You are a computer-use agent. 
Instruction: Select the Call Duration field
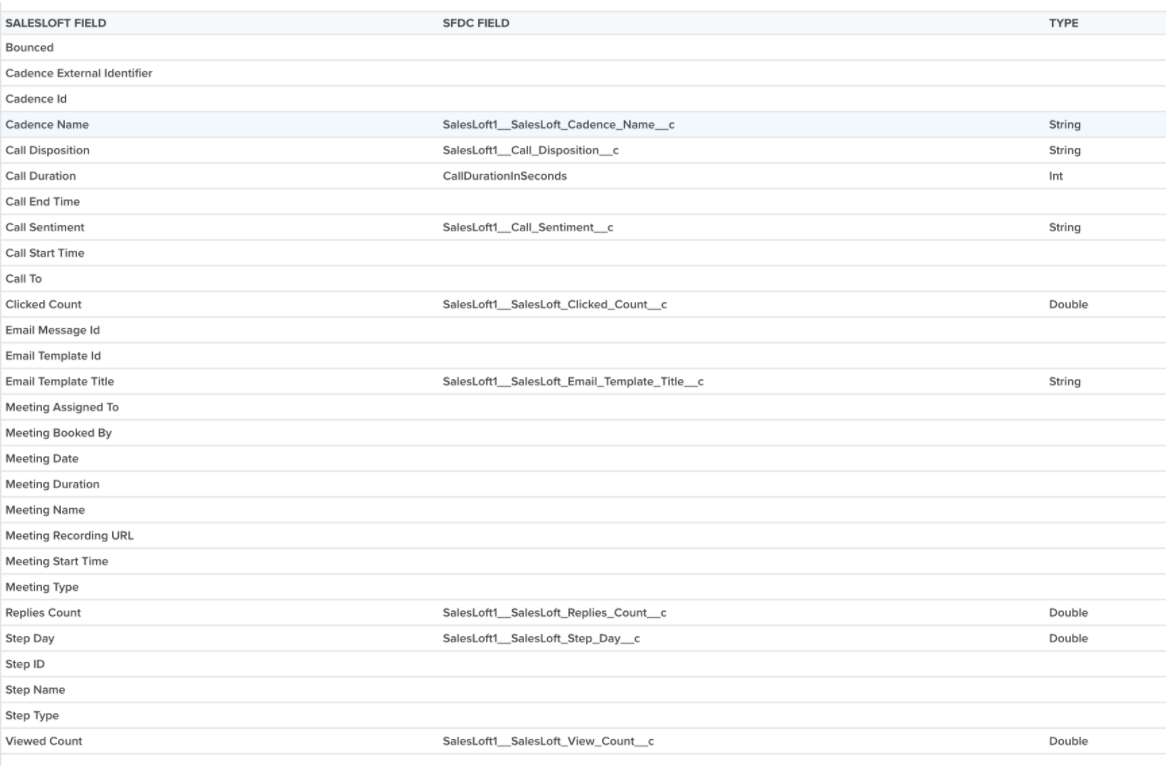41,176
